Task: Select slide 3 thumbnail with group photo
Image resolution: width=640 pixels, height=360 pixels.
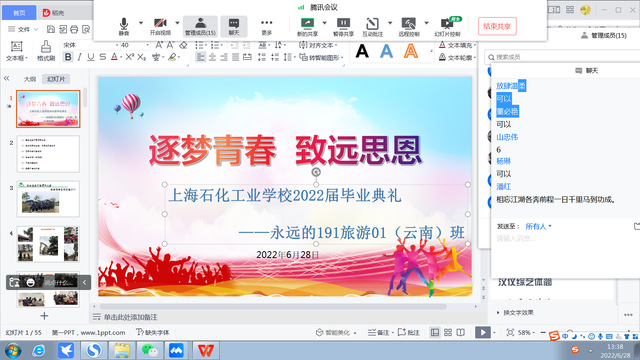Action: [48, 199]
